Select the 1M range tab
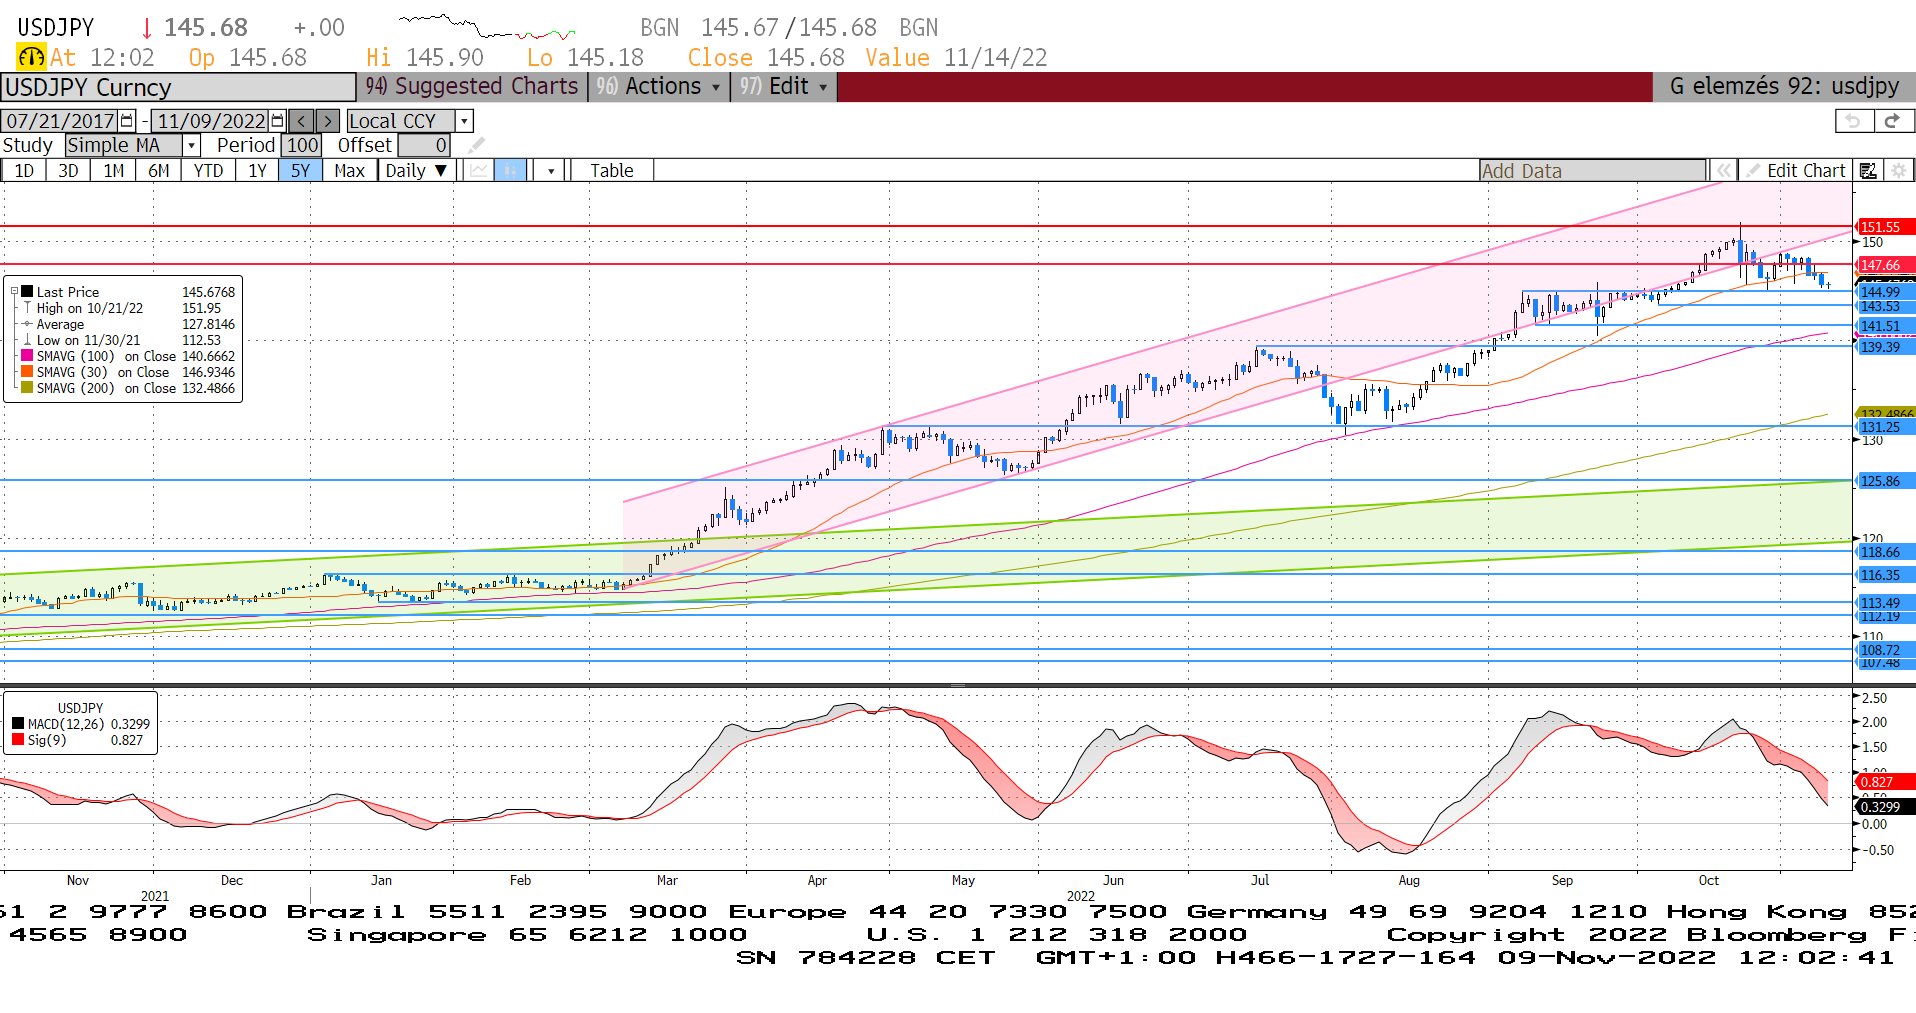The height and width of the screenshot is (1013, 1916). [114, 171]
